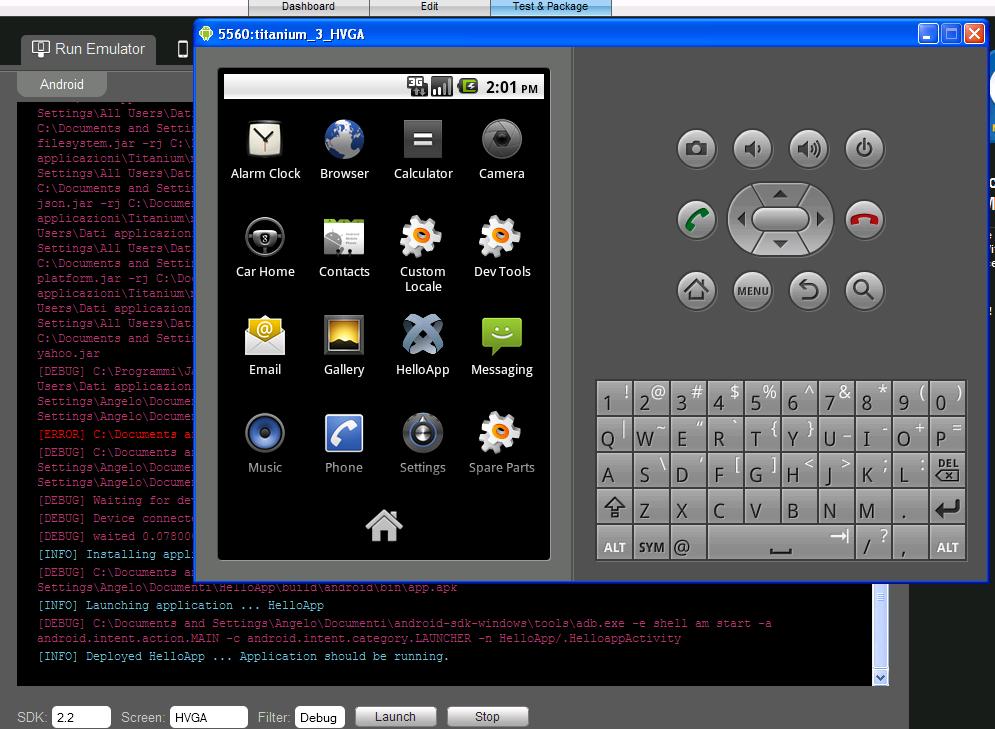Click the Android icon in emulator title bar
995x729 pixels.
(x=206, y=34)
